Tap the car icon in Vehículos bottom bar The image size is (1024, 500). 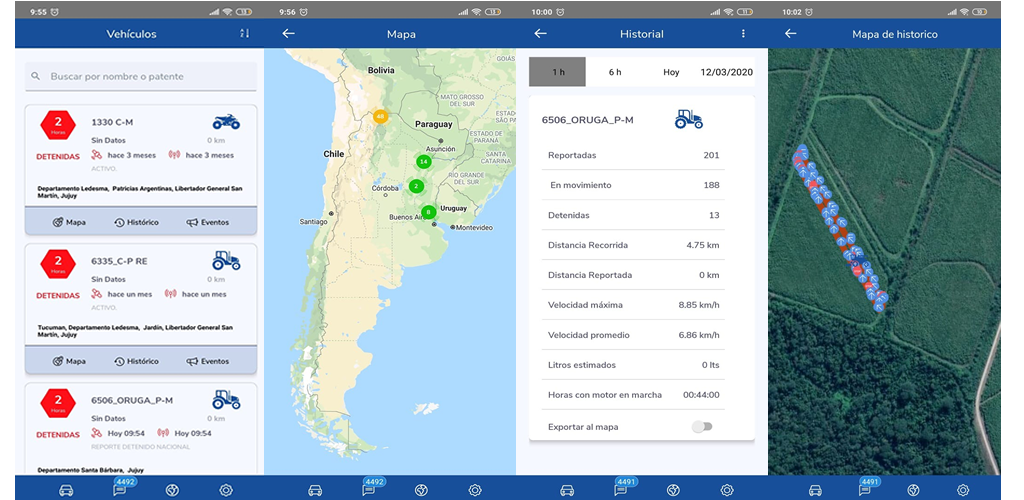pos(66,490)
